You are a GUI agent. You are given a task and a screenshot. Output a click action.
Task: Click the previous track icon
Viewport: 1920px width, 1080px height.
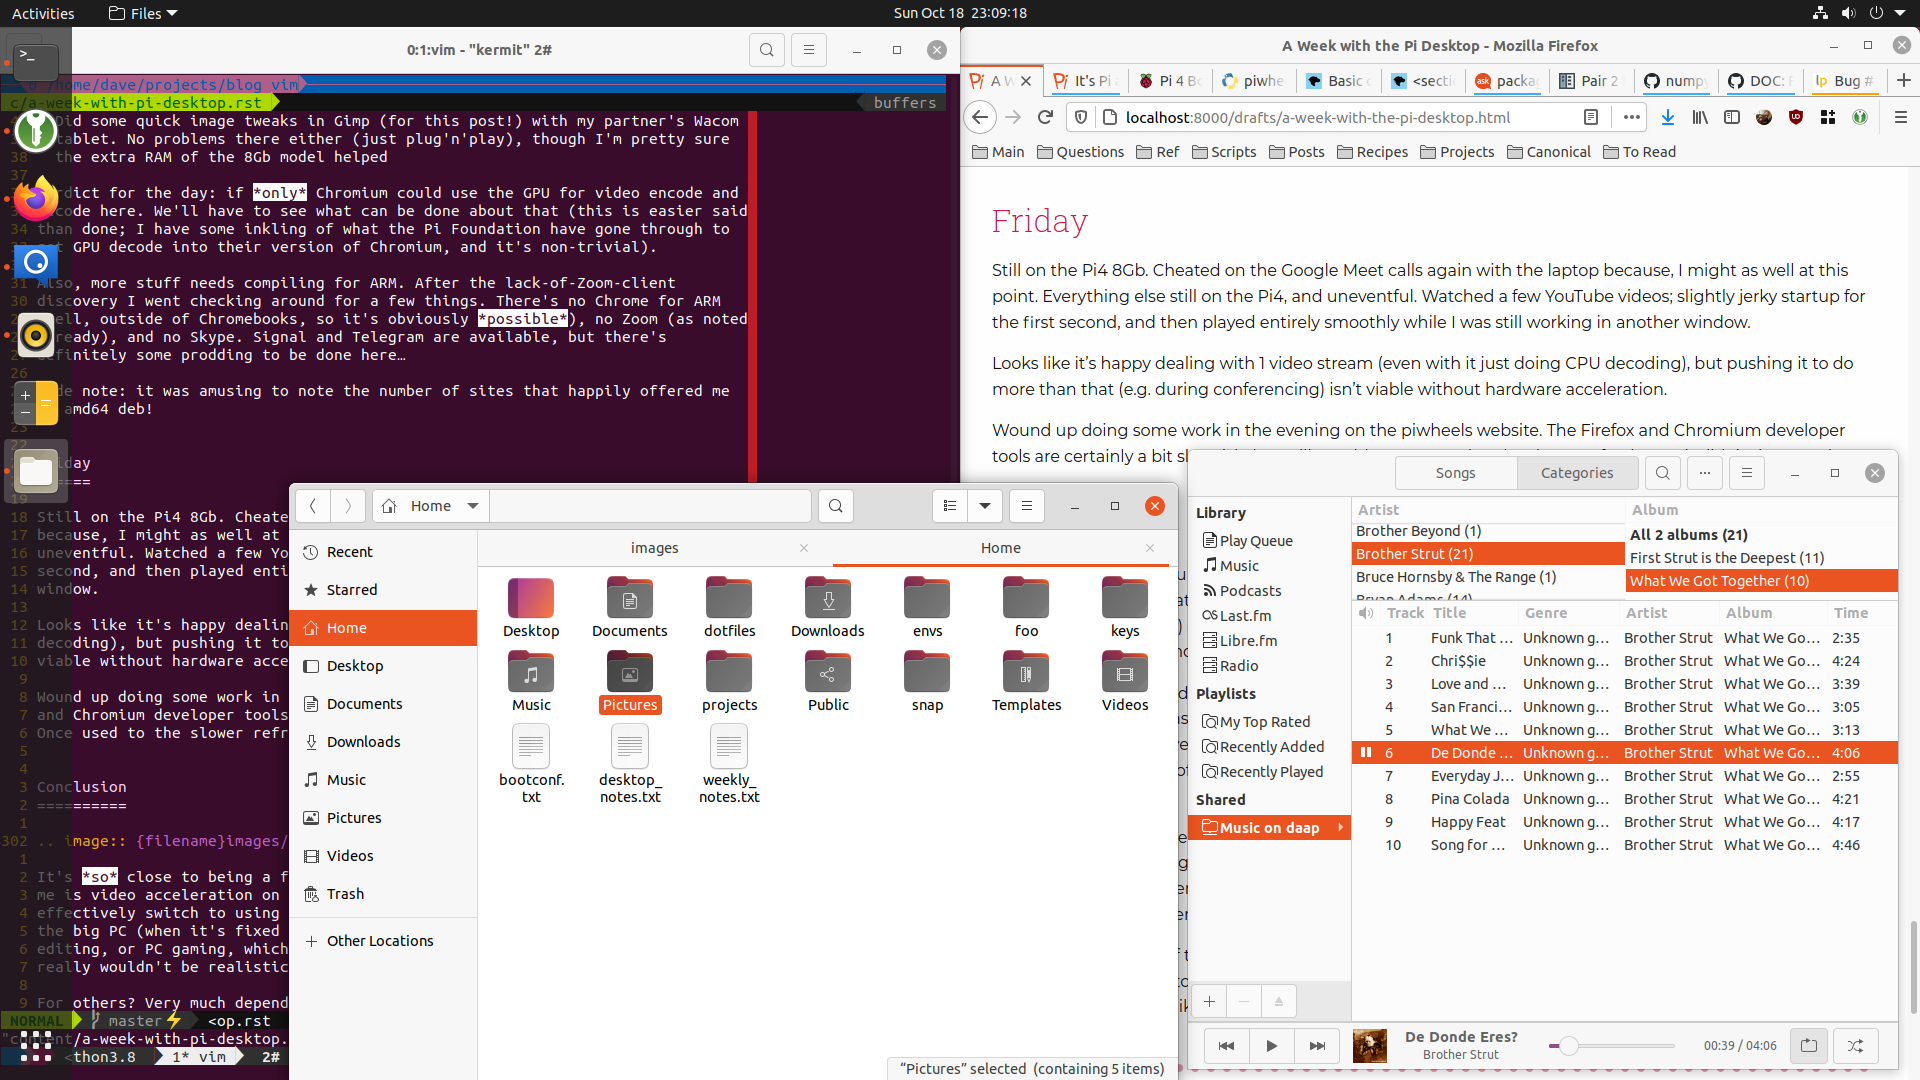point(1226,1044)
